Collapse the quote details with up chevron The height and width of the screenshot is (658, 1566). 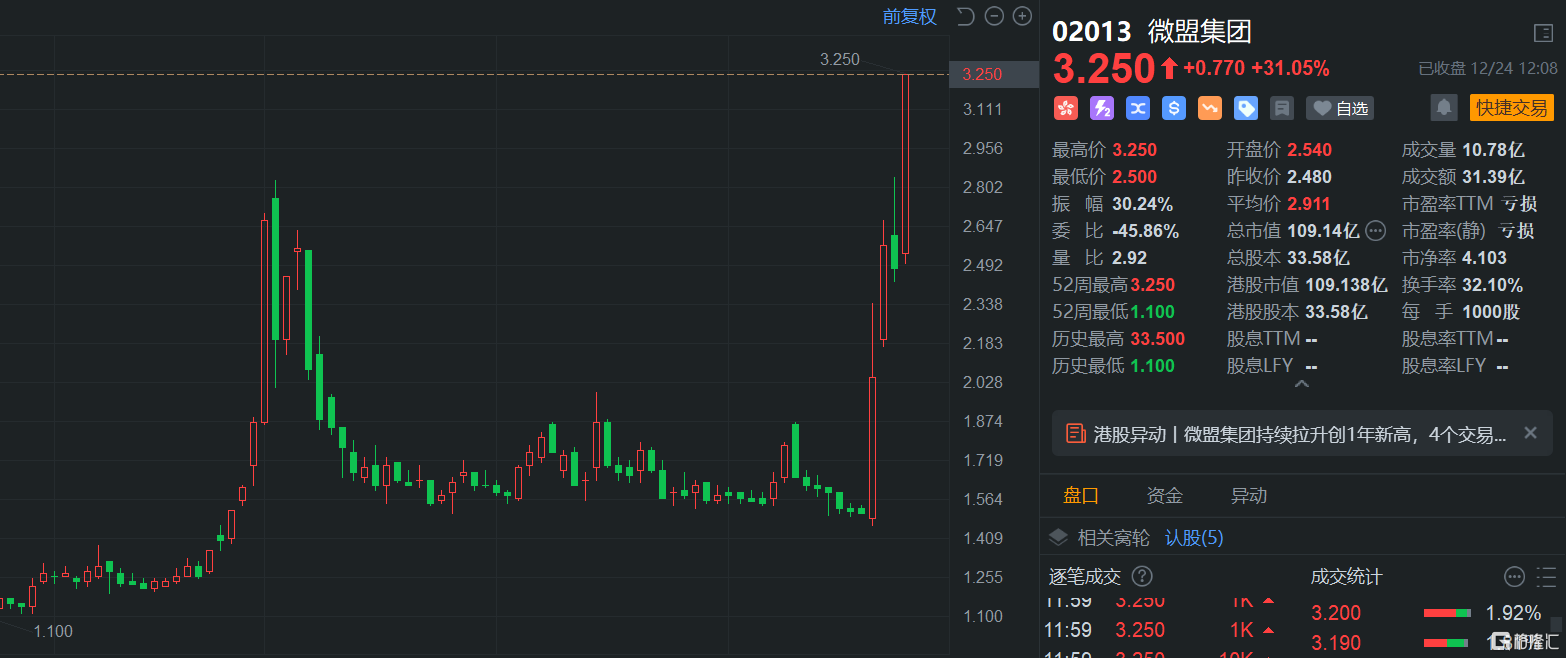click(x=1302, y=384)
